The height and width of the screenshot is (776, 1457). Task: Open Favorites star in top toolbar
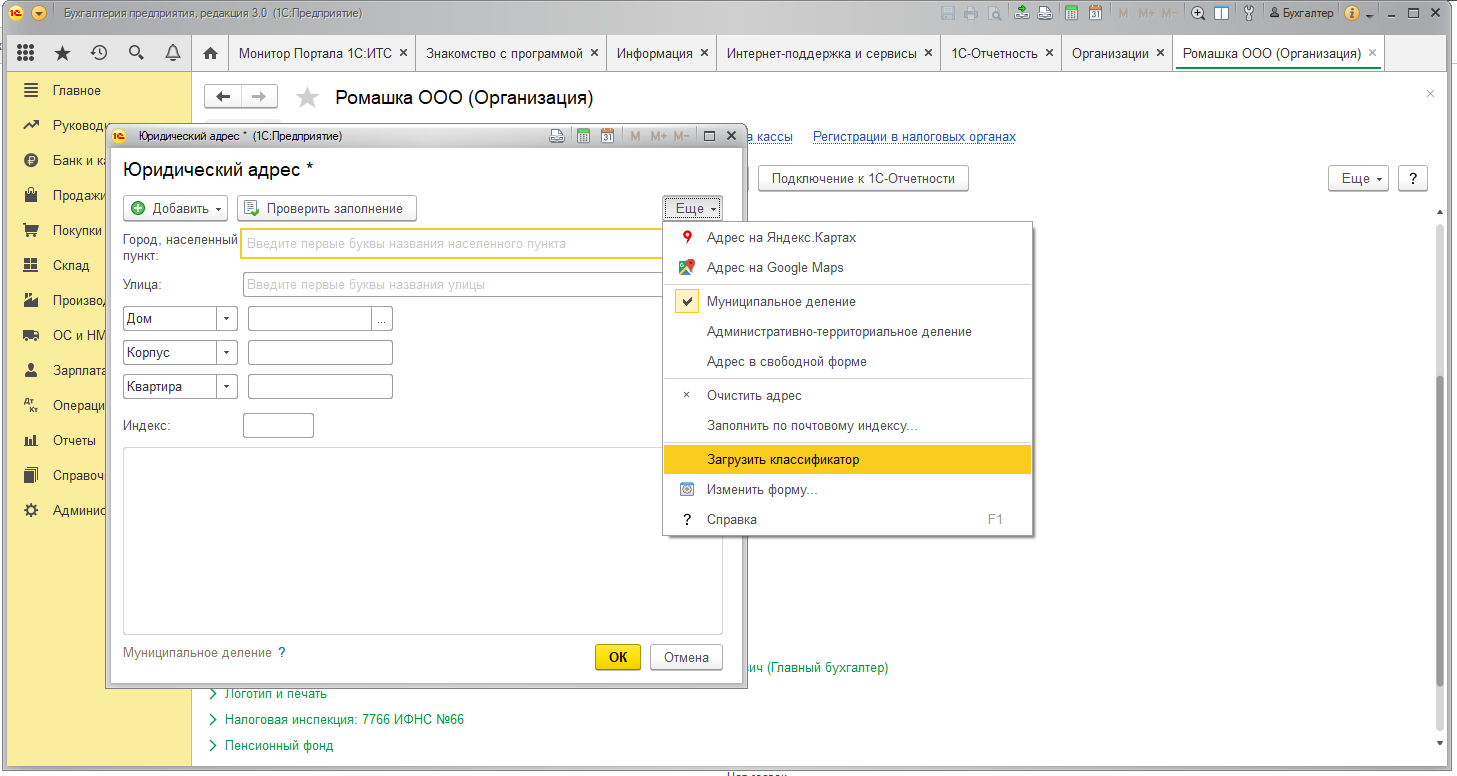point(62,53)
